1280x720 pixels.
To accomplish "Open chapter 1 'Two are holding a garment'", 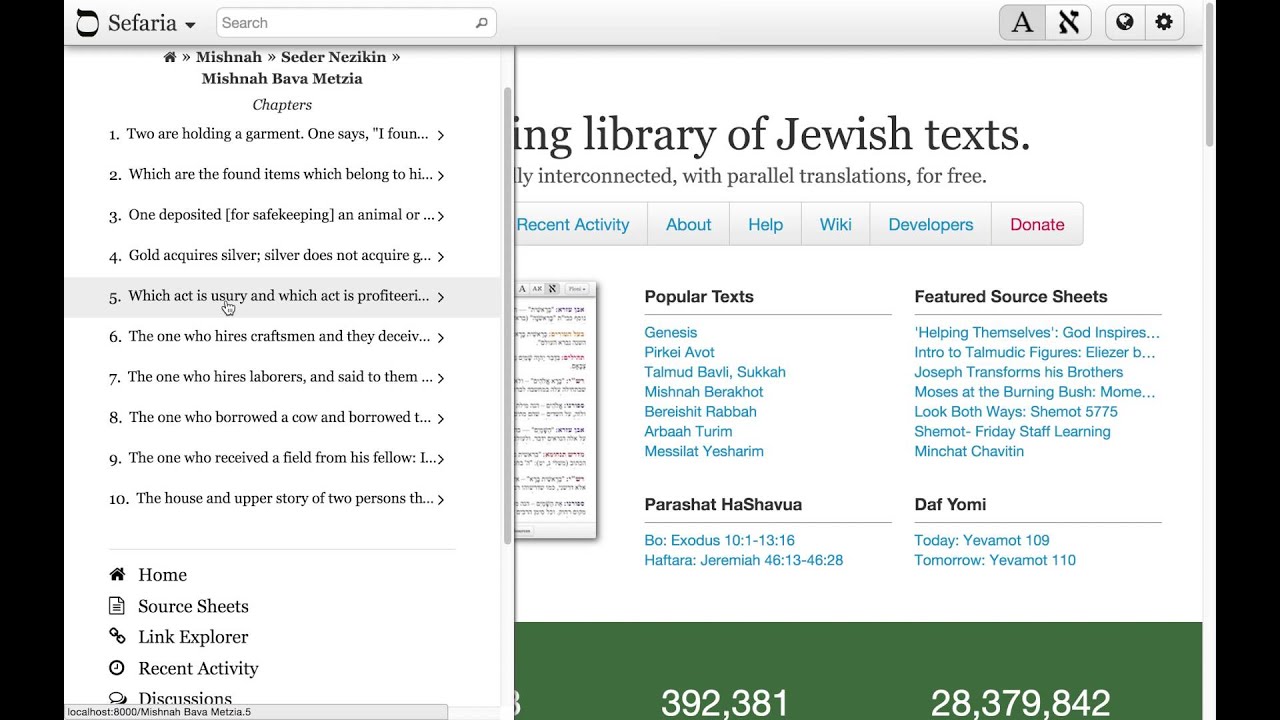I will point(277,134).
